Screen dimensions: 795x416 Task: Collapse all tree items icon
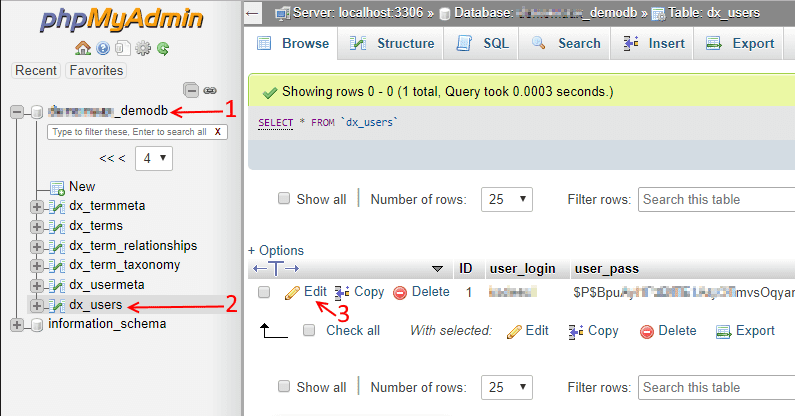[x=191, y=90]
